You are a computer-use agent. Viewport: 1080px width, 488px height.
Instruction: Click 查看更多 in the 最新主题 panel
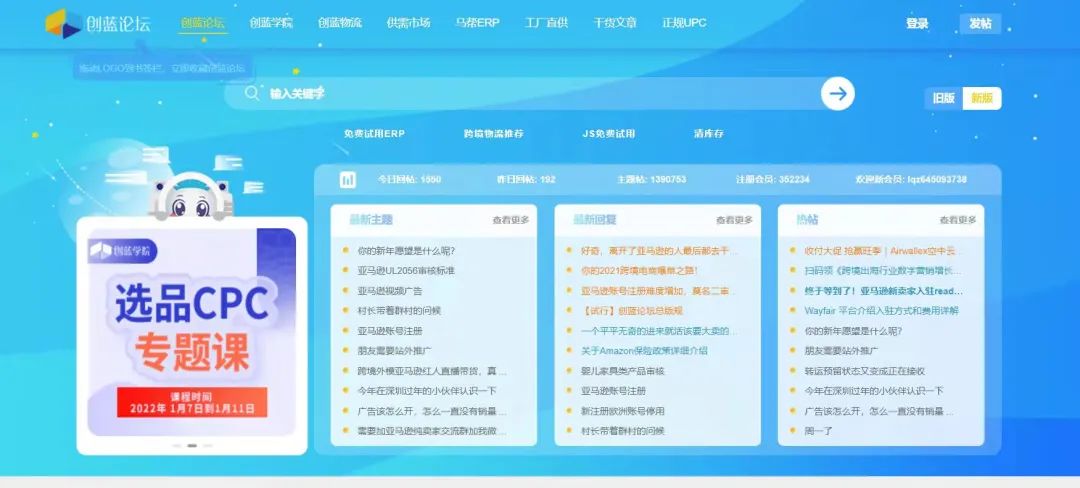[x=510, y=220]
